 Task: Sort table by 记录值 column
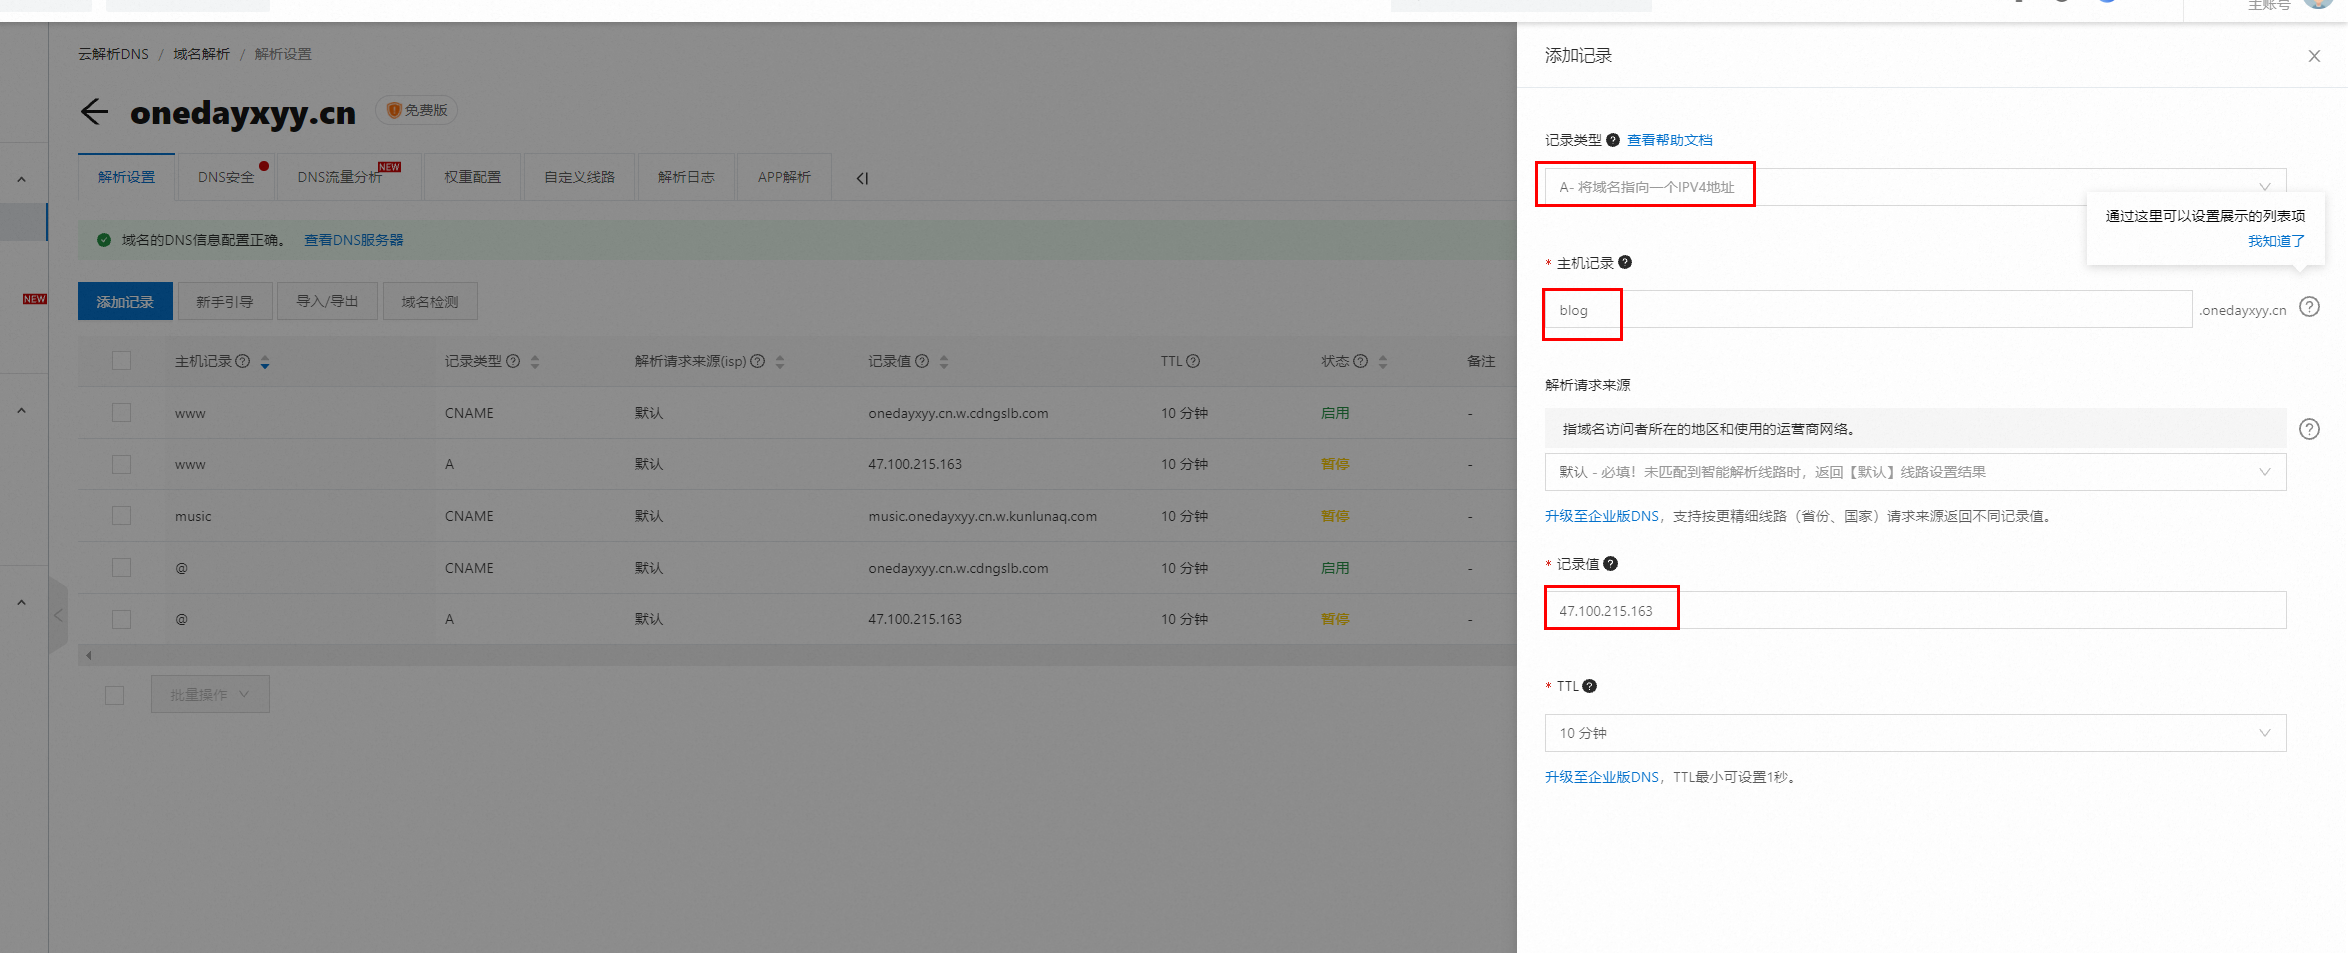(x=944, y=362)
